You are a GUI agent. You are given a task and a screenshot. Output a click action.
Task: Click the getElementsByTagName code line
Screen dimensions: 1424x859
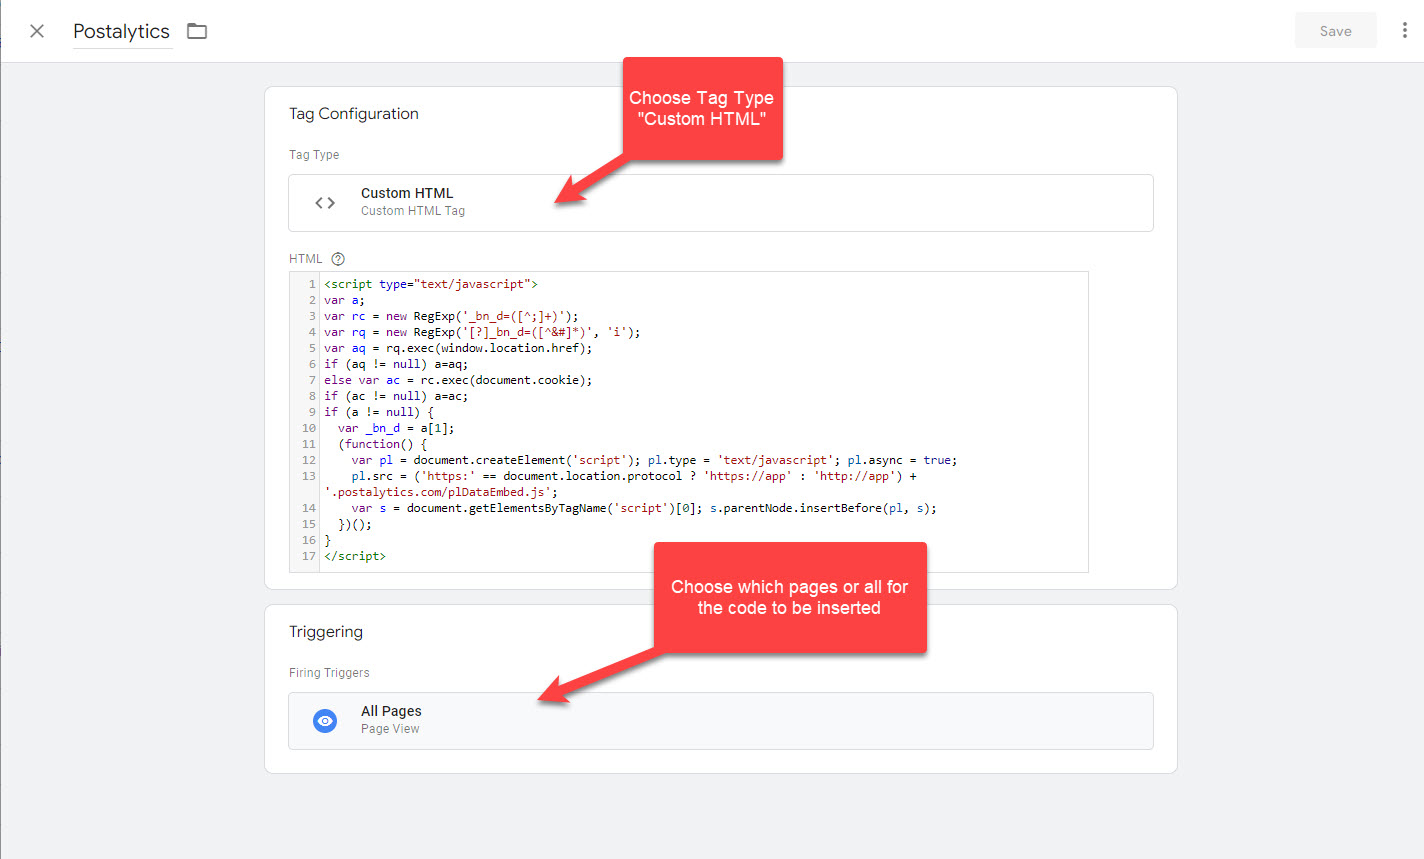644,508
